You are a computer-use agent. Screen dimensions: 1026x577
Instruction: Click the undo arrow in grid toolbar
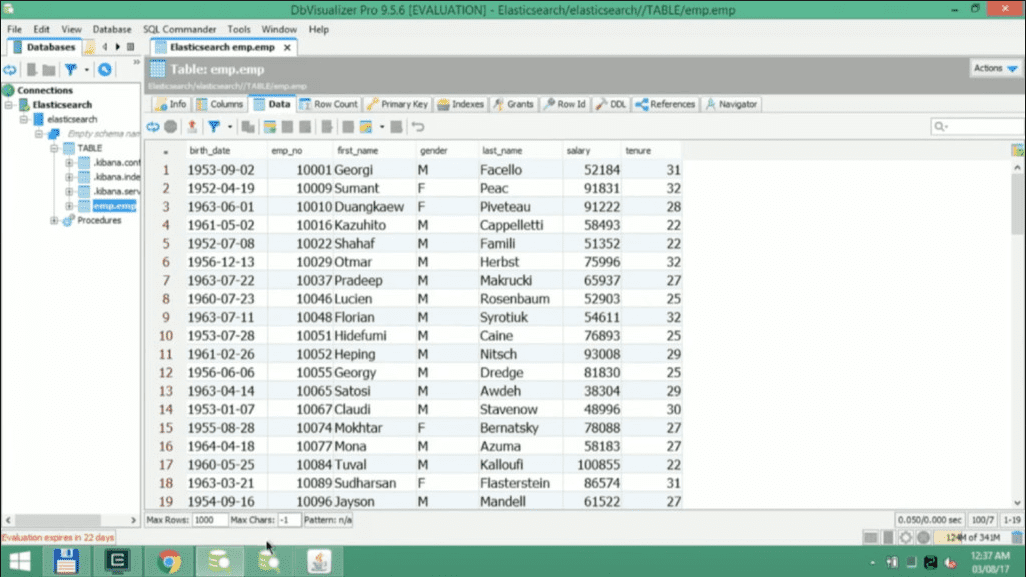point(418,127)
